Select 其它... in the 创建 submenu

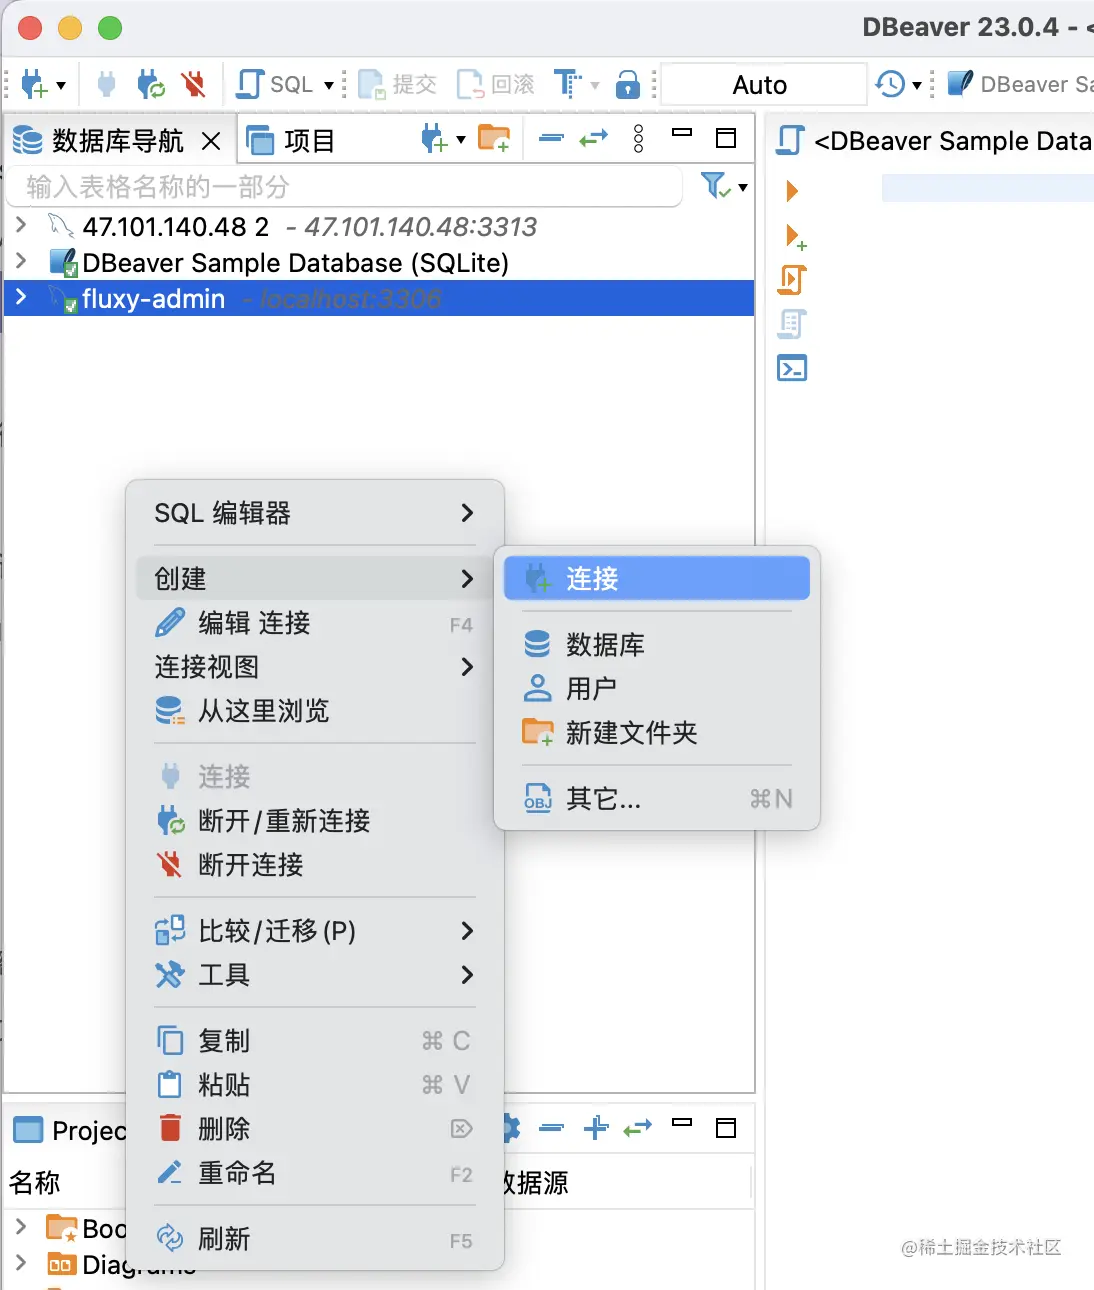[x=657, y=799]
